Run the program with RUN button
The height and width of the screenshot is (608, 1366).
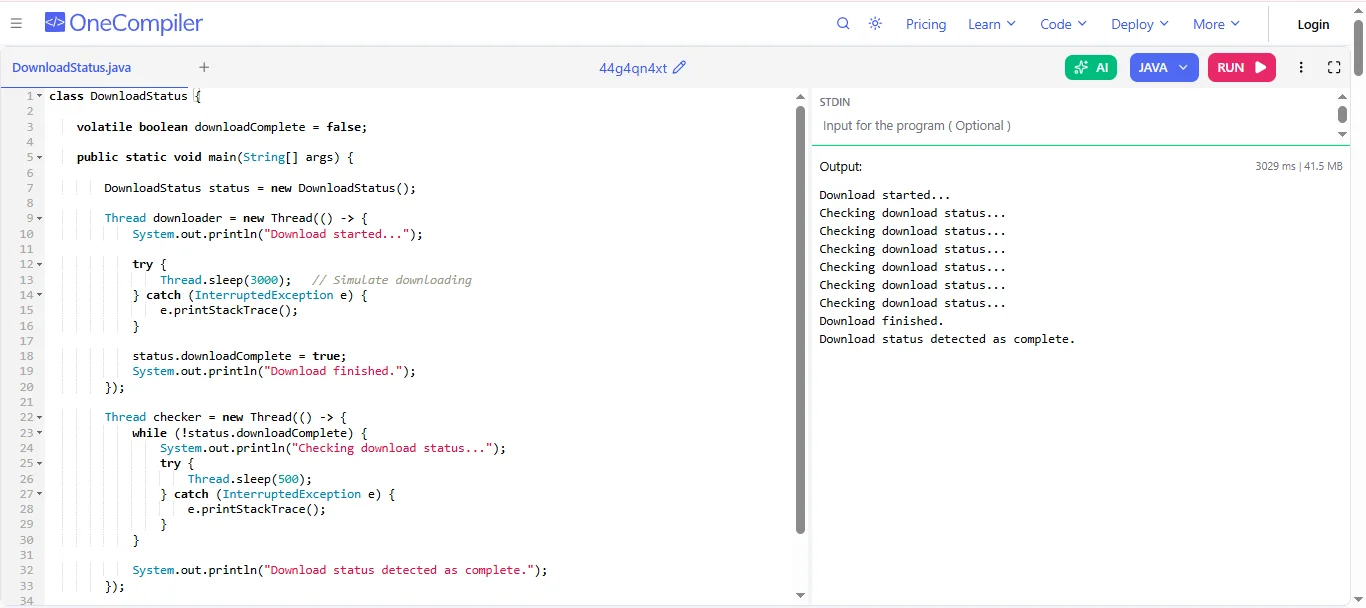[x=1242, y=67]
